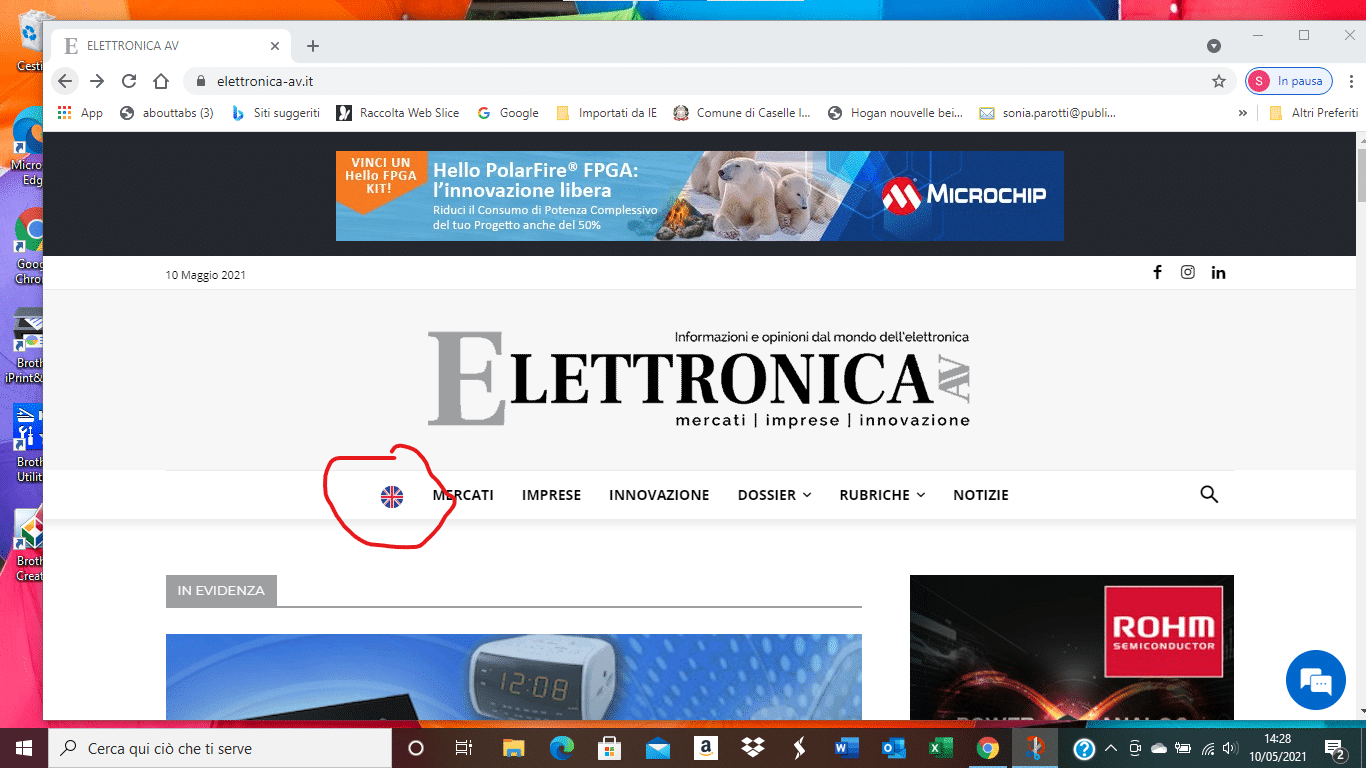Open Outlook from the taskbar
Image resolution: width=1366 pixels, height=768 pixels.
tap(893, 748)
